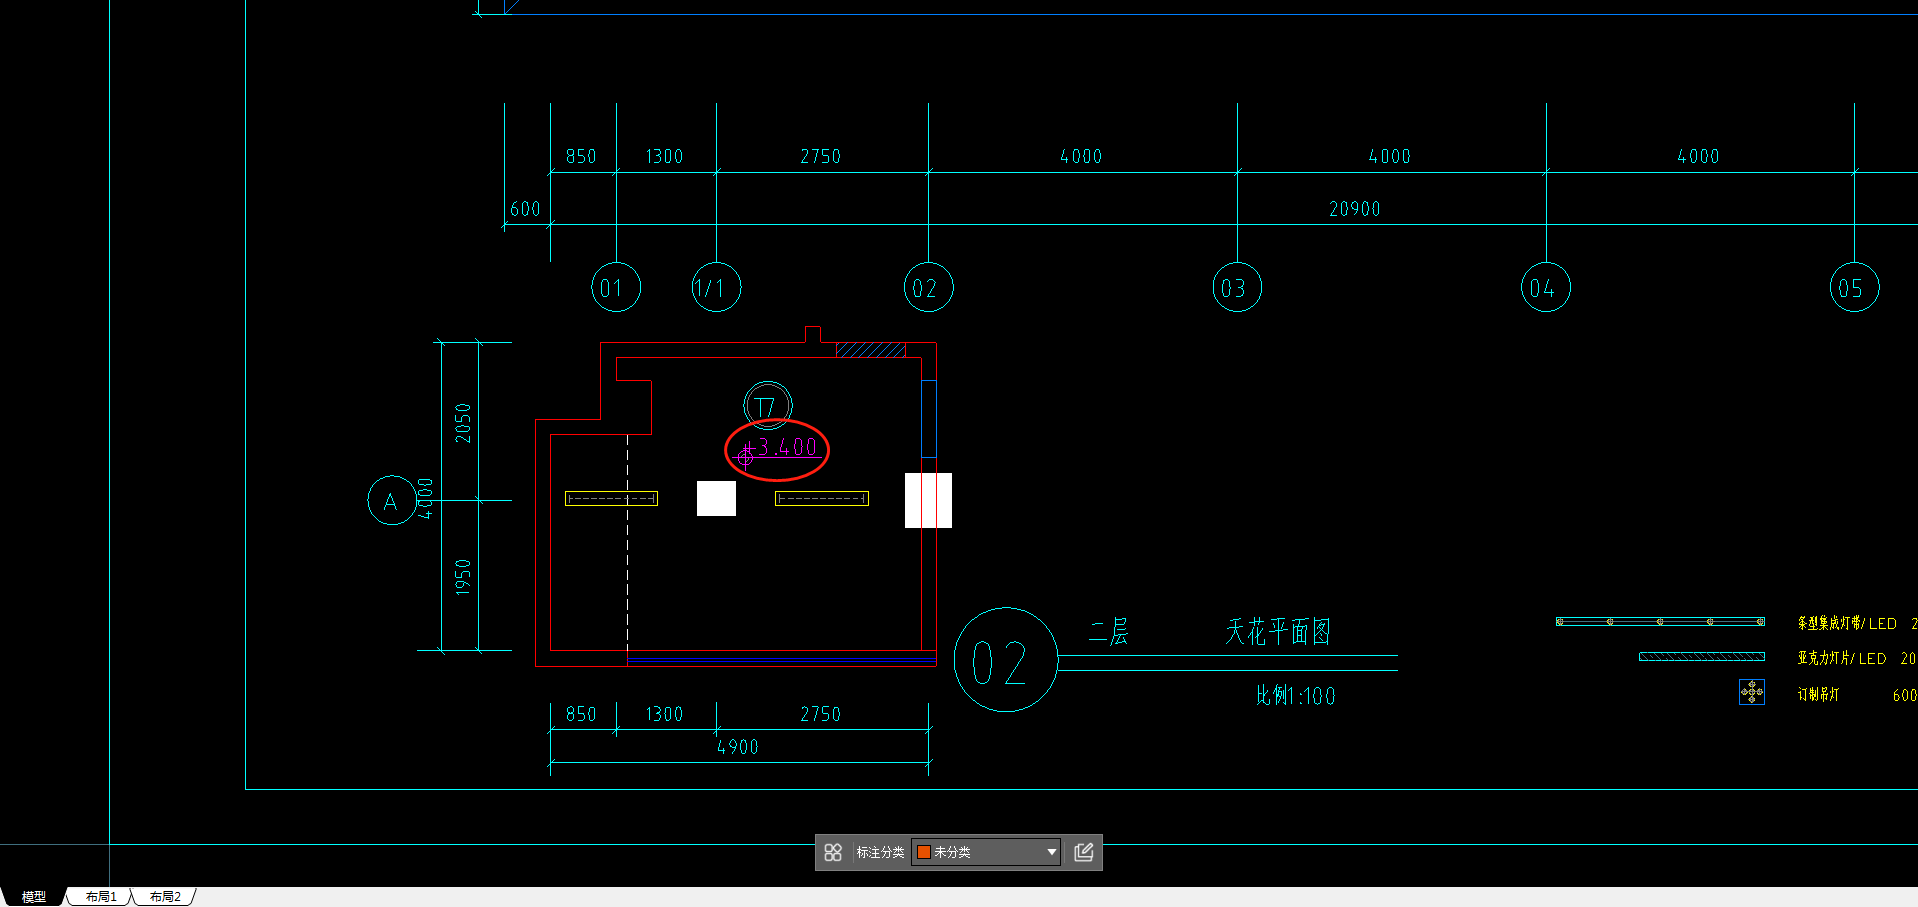Select the 2050 vertical dimension text
This screenshot has height=907, width=1918.
pos(463,423)
